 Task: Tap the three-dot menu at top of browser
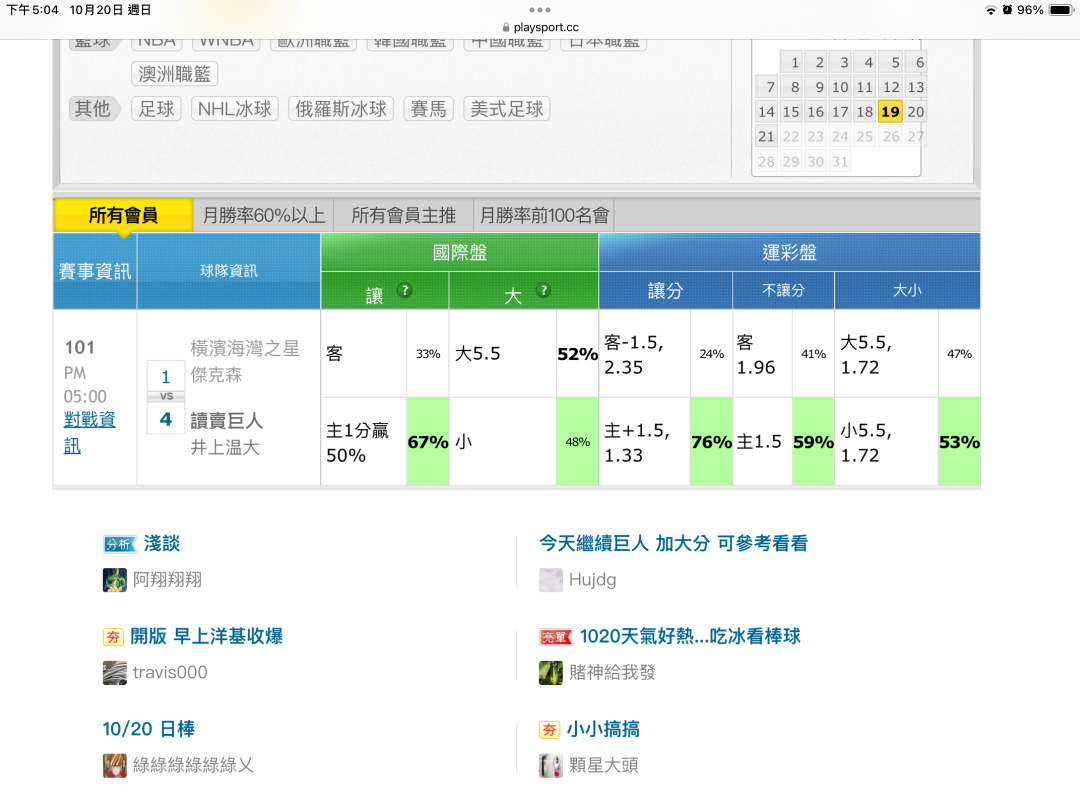point(539,10)
